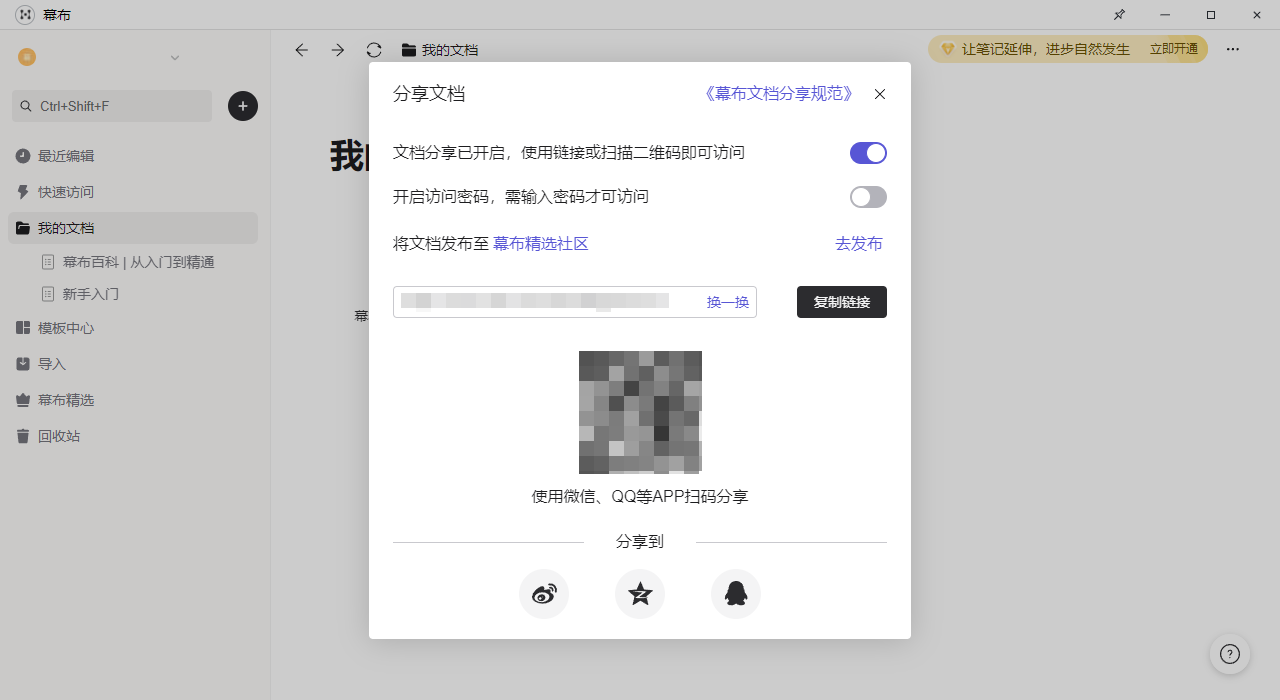Click the Ctrl+Shift+F search field
Viewport: 1280px width, 700px height.
(110, 105)
